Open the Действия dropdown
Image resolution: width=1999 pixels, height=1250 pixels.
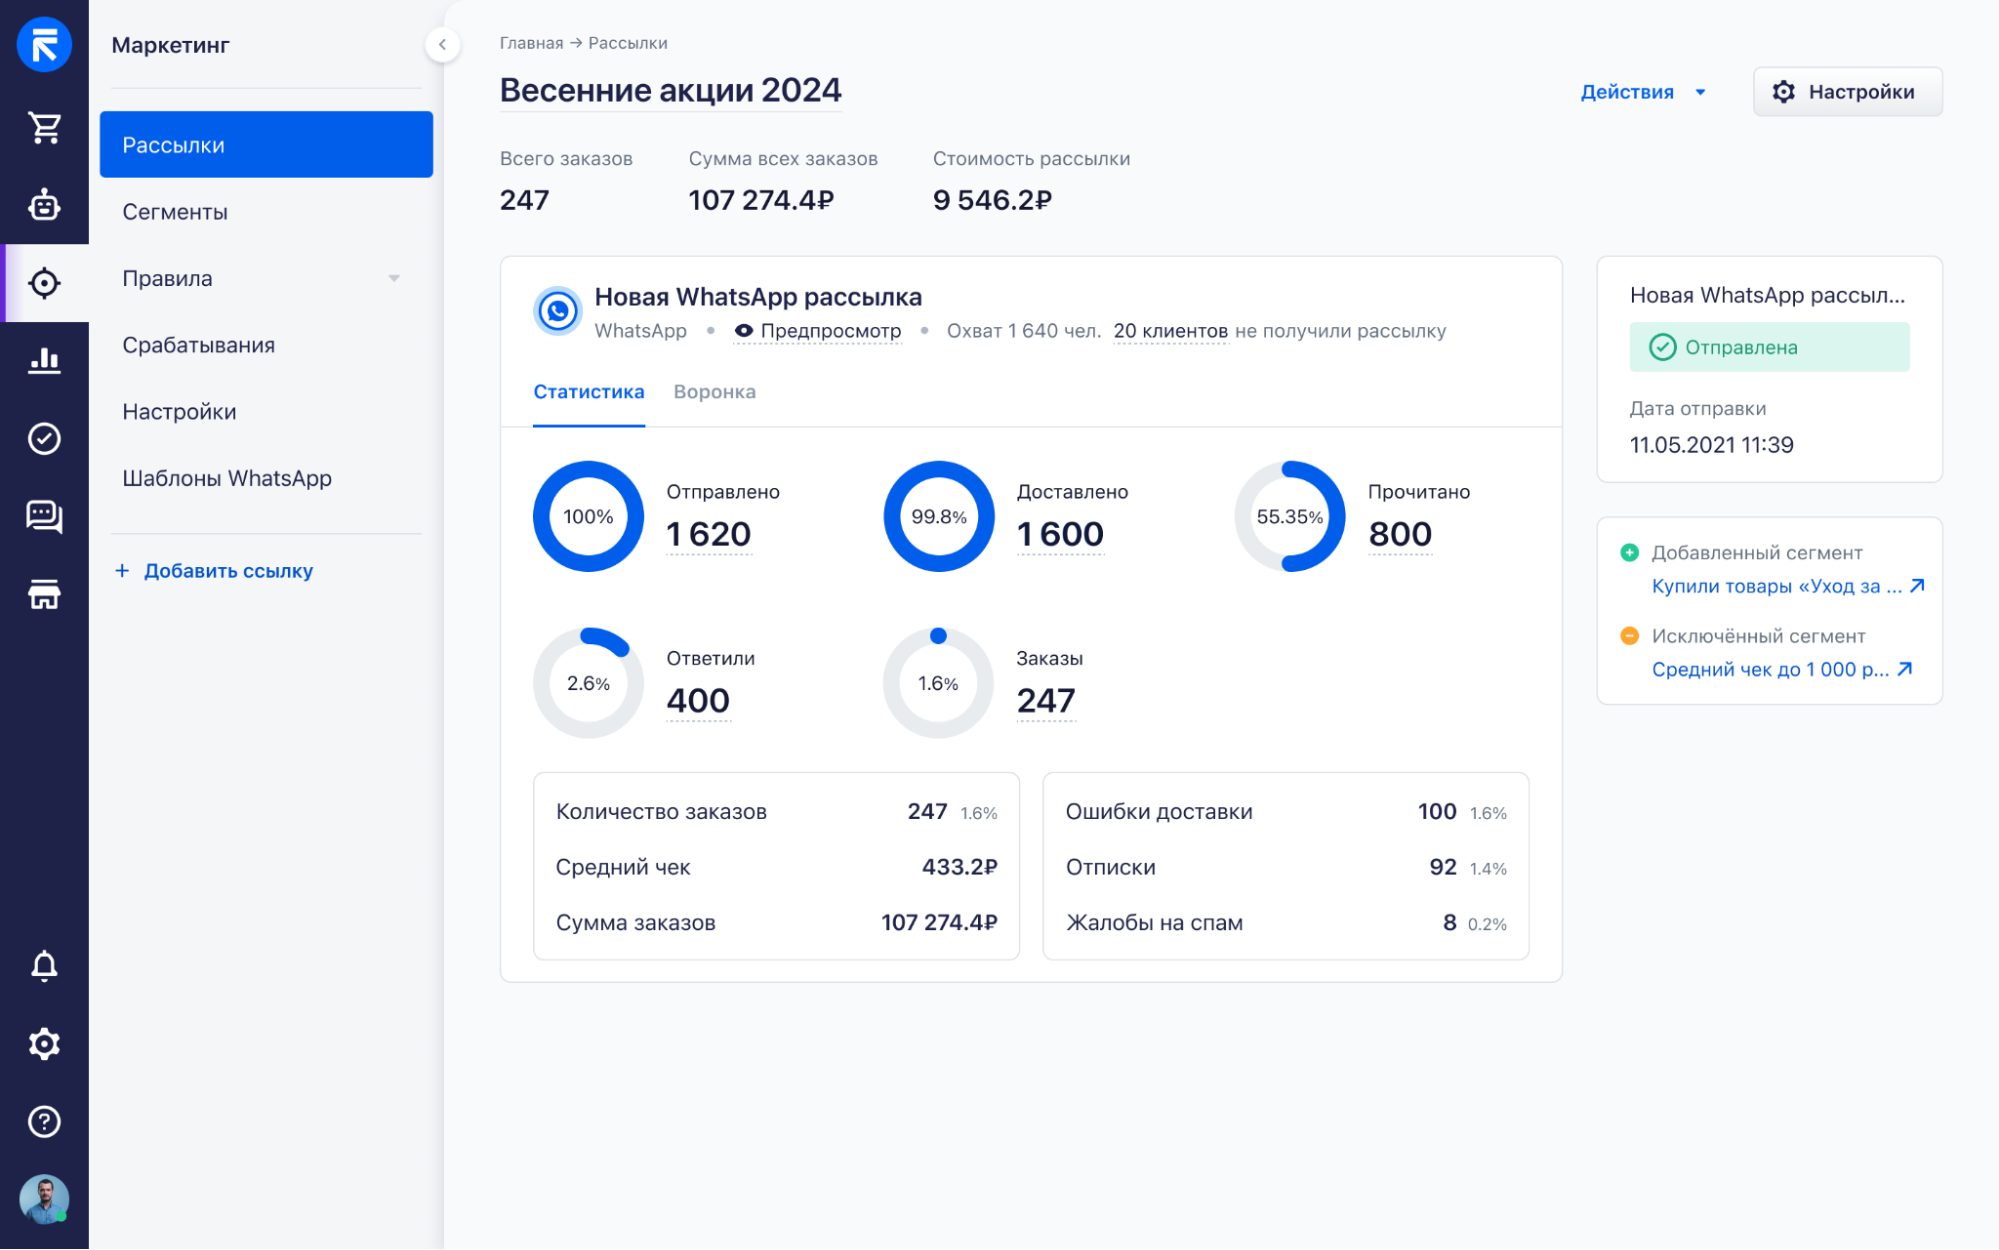point(1642,92)
